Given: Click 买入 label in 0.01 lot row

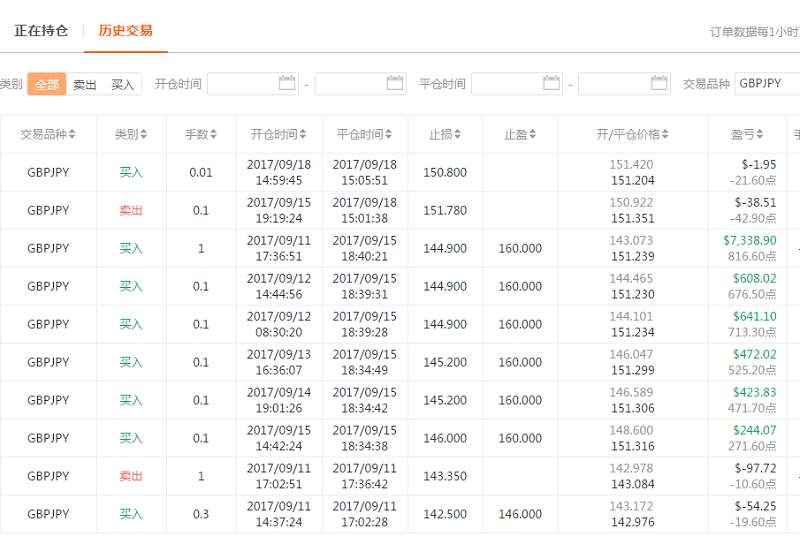Looking at the screenshot, I should pos(131,172).
